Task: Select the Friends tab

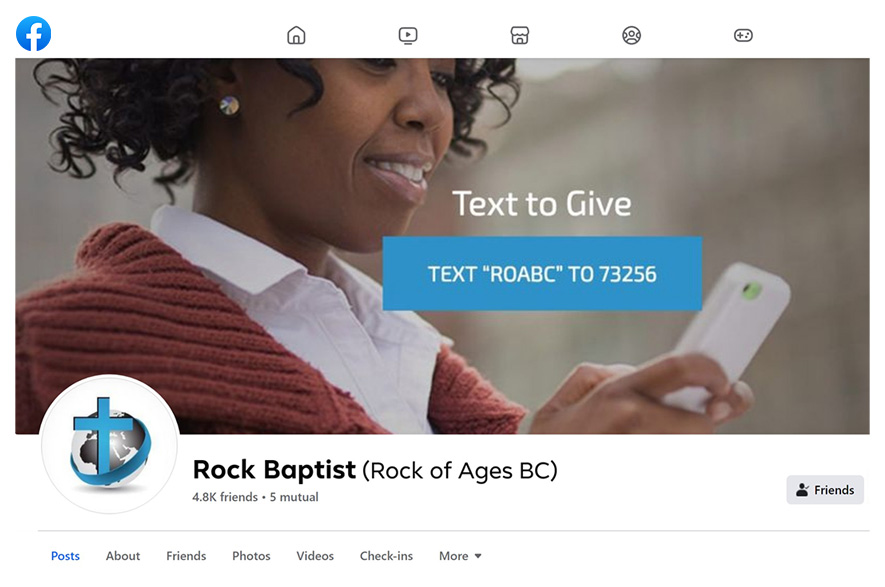Action: (186, 556)
